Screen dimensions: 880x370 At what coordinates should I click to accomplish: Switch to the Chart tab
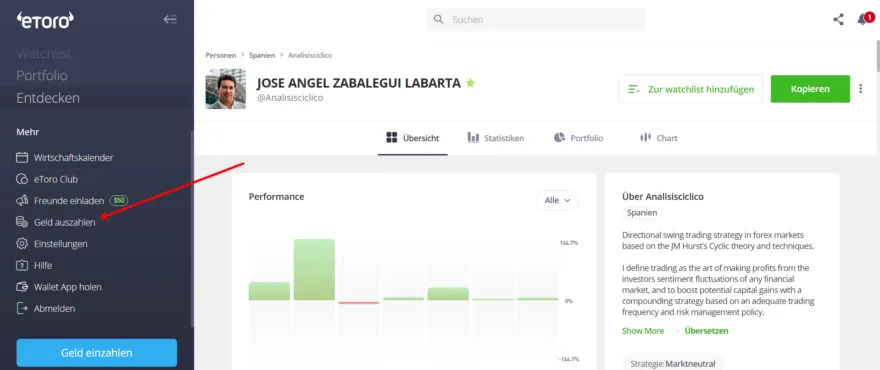(x=659, y=138)
